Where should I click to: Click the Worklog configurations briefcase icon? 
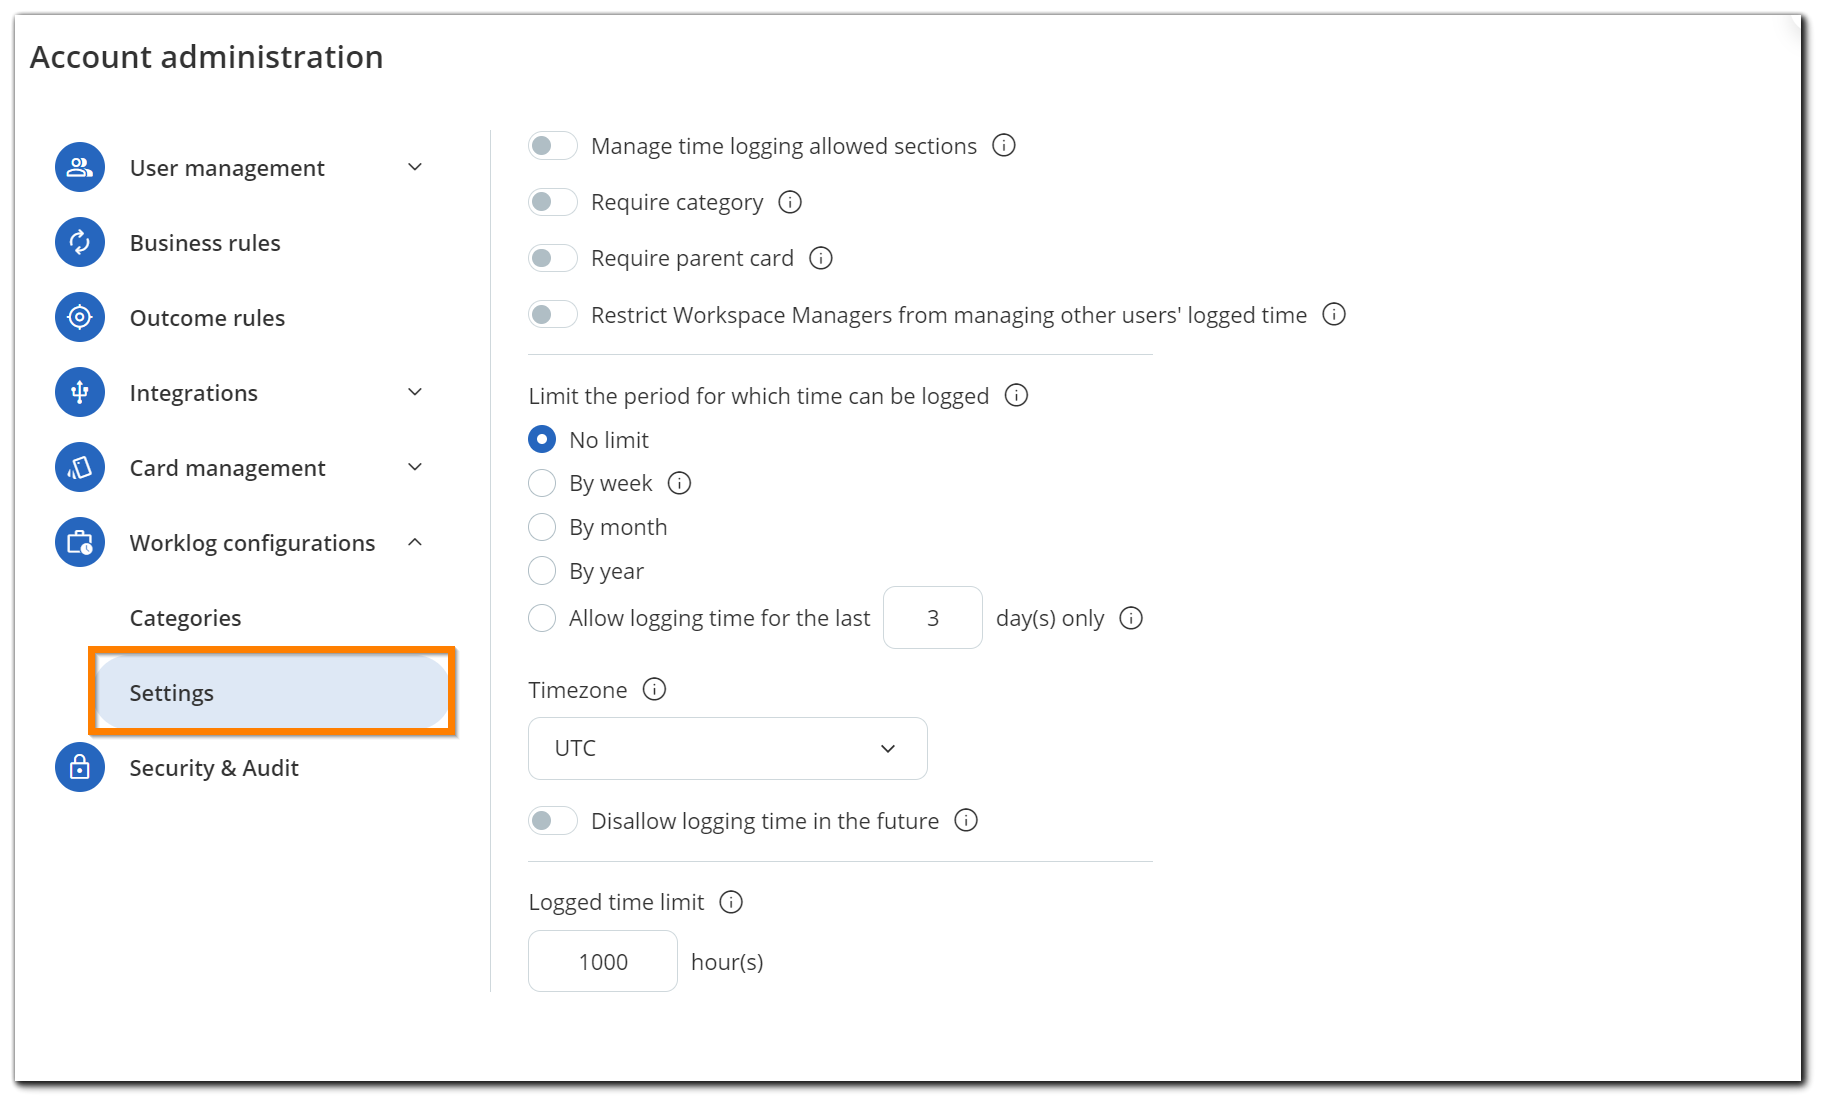coord(79,542)
